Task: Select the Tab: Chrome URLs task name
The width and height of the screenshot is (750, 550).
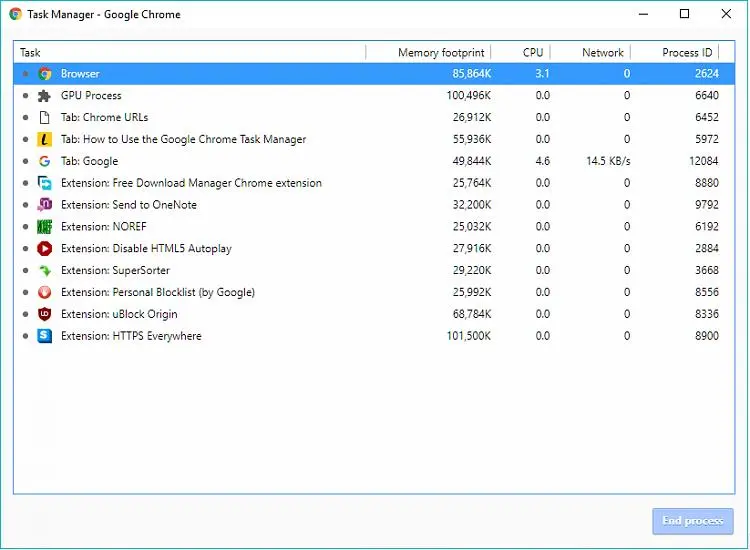Action: pyautogui.click(x=104, y=117)
